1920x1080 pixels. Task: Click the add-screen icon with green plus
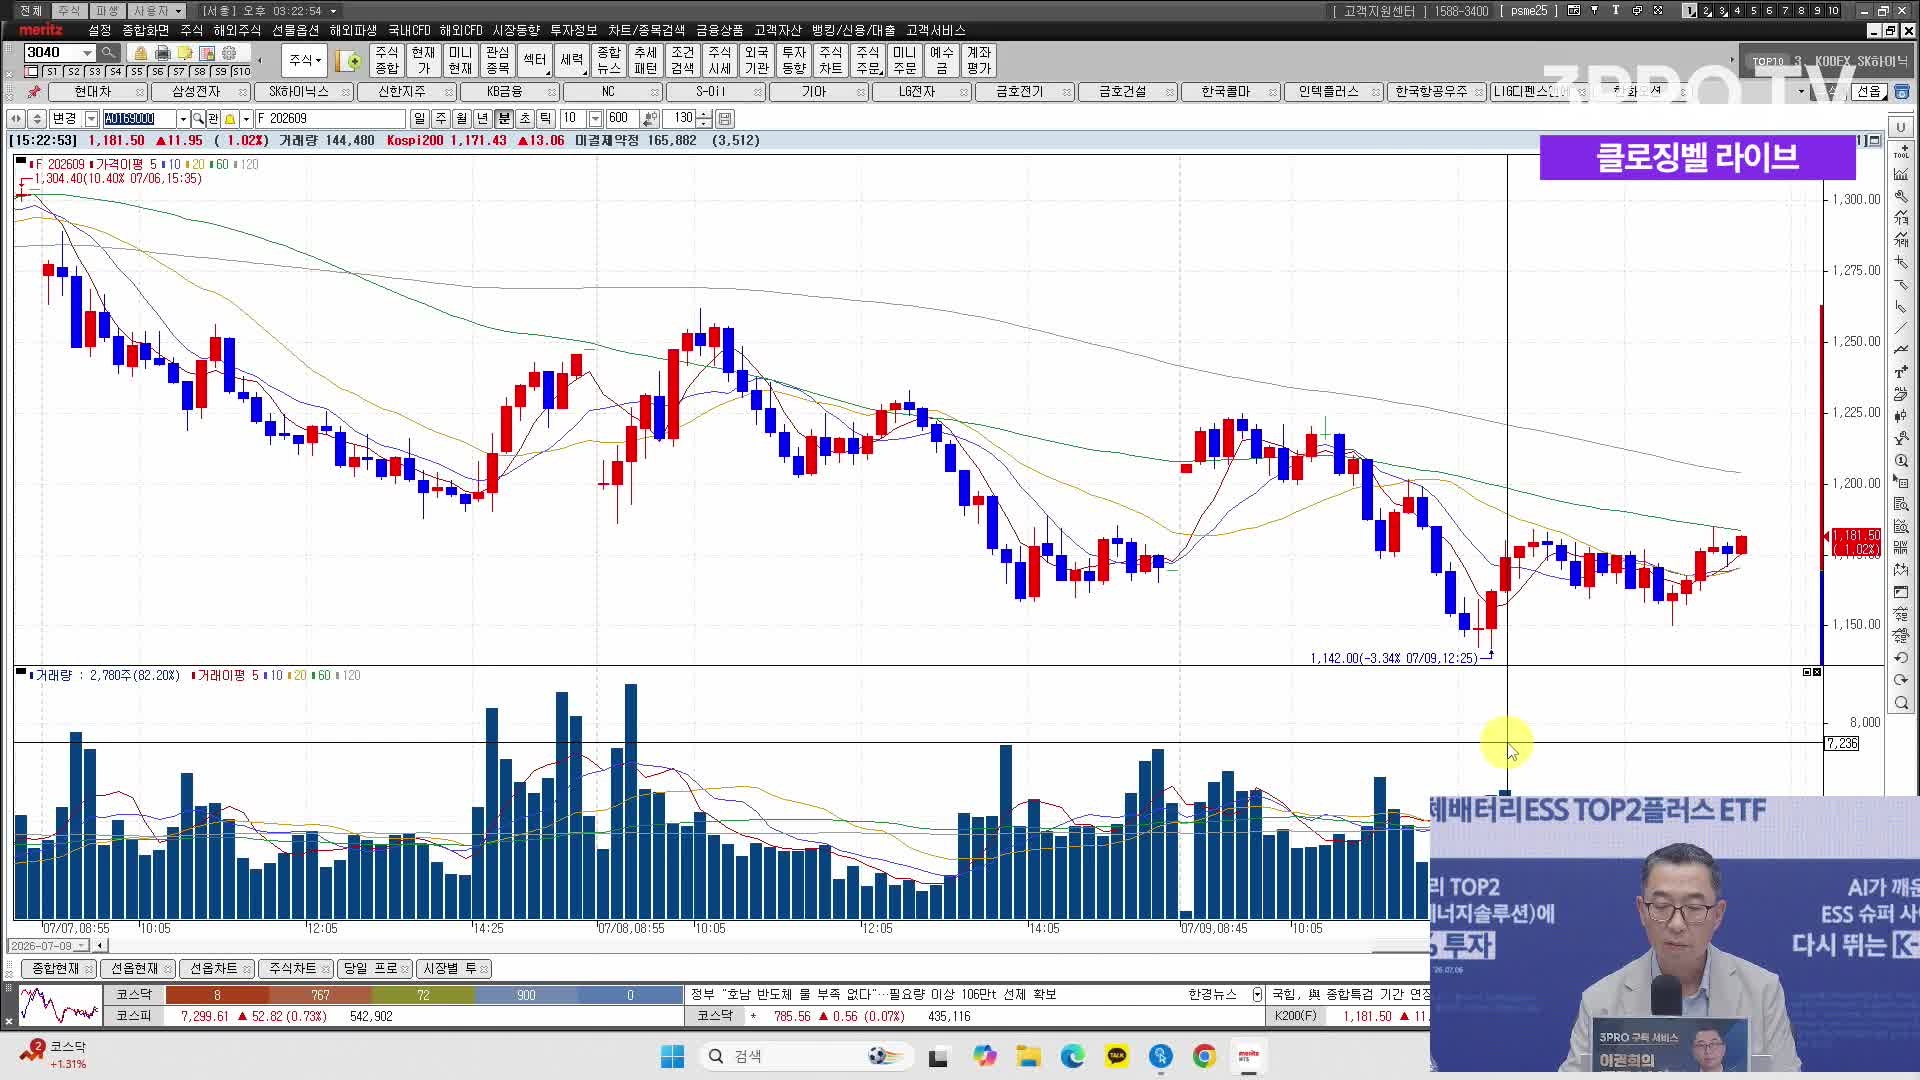[x=348, y=61]
